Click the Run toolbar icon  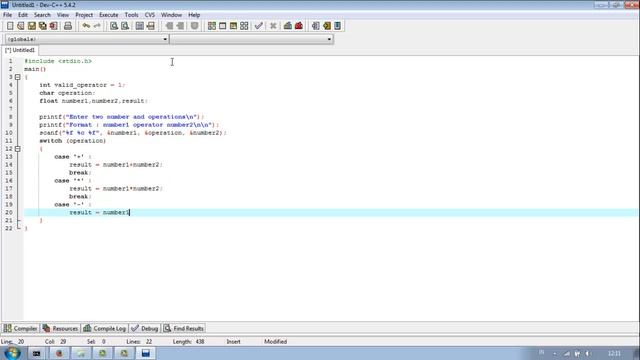pyautogui.click(x=222, y=26)
